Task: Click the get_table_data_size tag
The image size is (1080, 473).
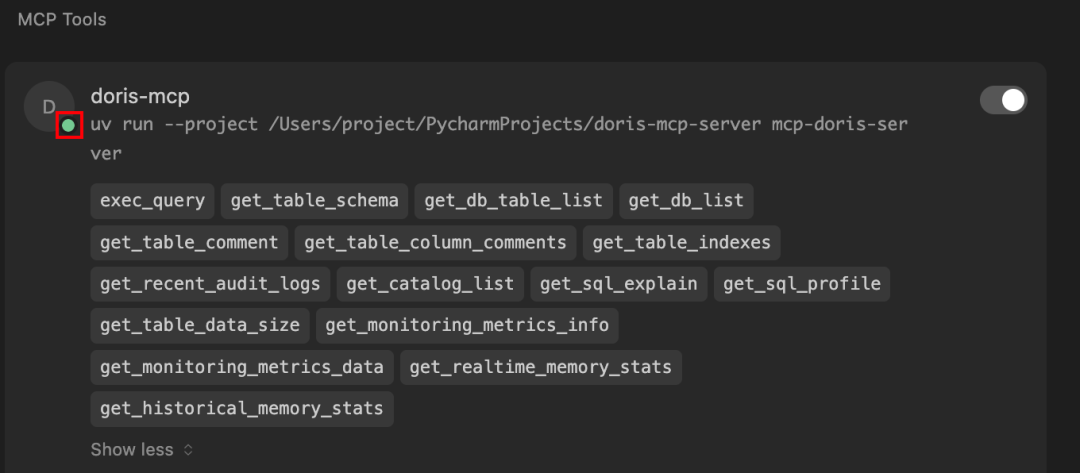Action: point(200,326)
